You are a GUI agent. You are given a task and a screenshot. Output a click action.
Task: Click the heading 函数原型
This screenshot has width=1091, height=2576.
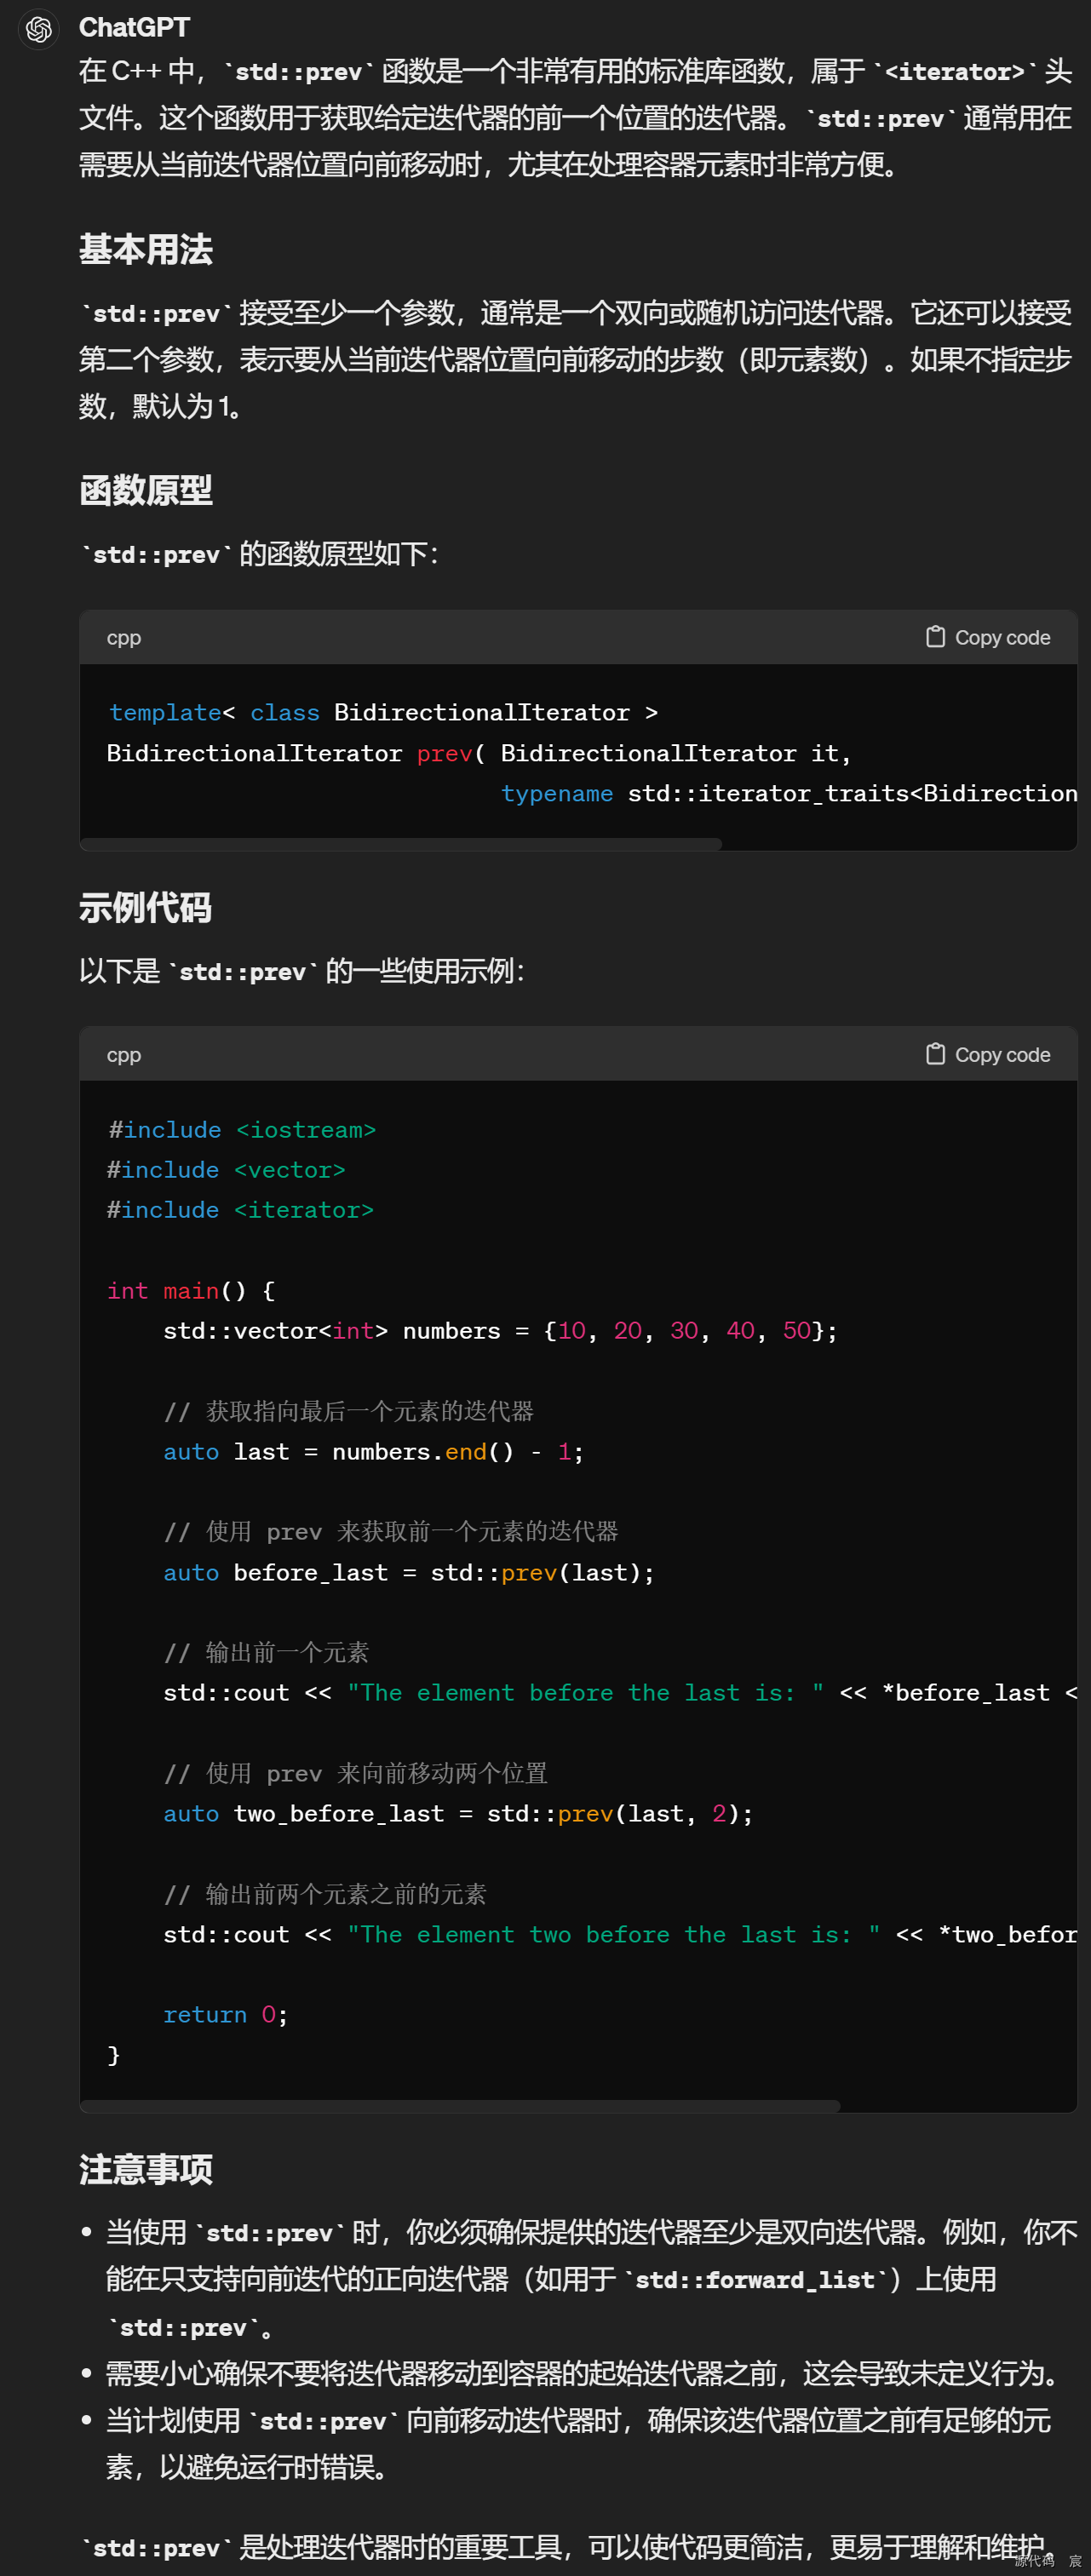coord(146,490)
